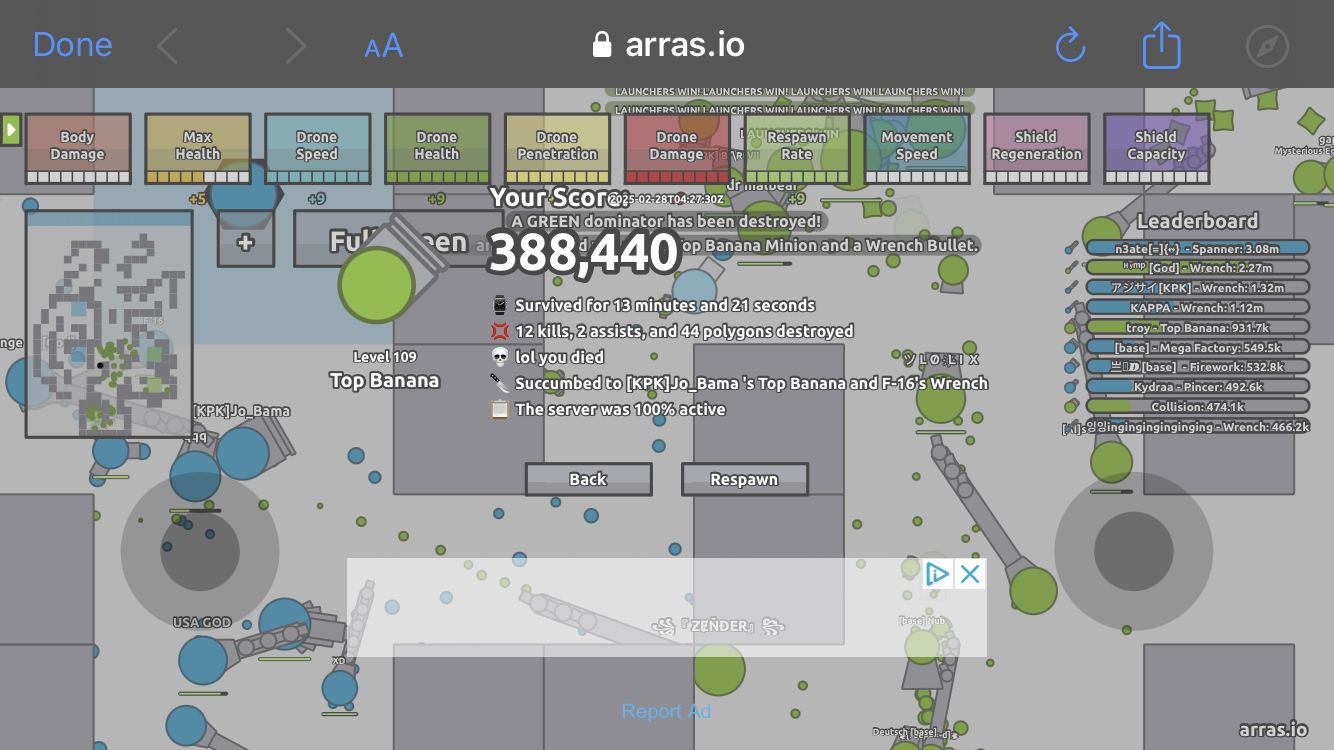Click the clipboard icon beside server activity
Viewport: 1334px width, 750px height.
click(x=500, y=409)
